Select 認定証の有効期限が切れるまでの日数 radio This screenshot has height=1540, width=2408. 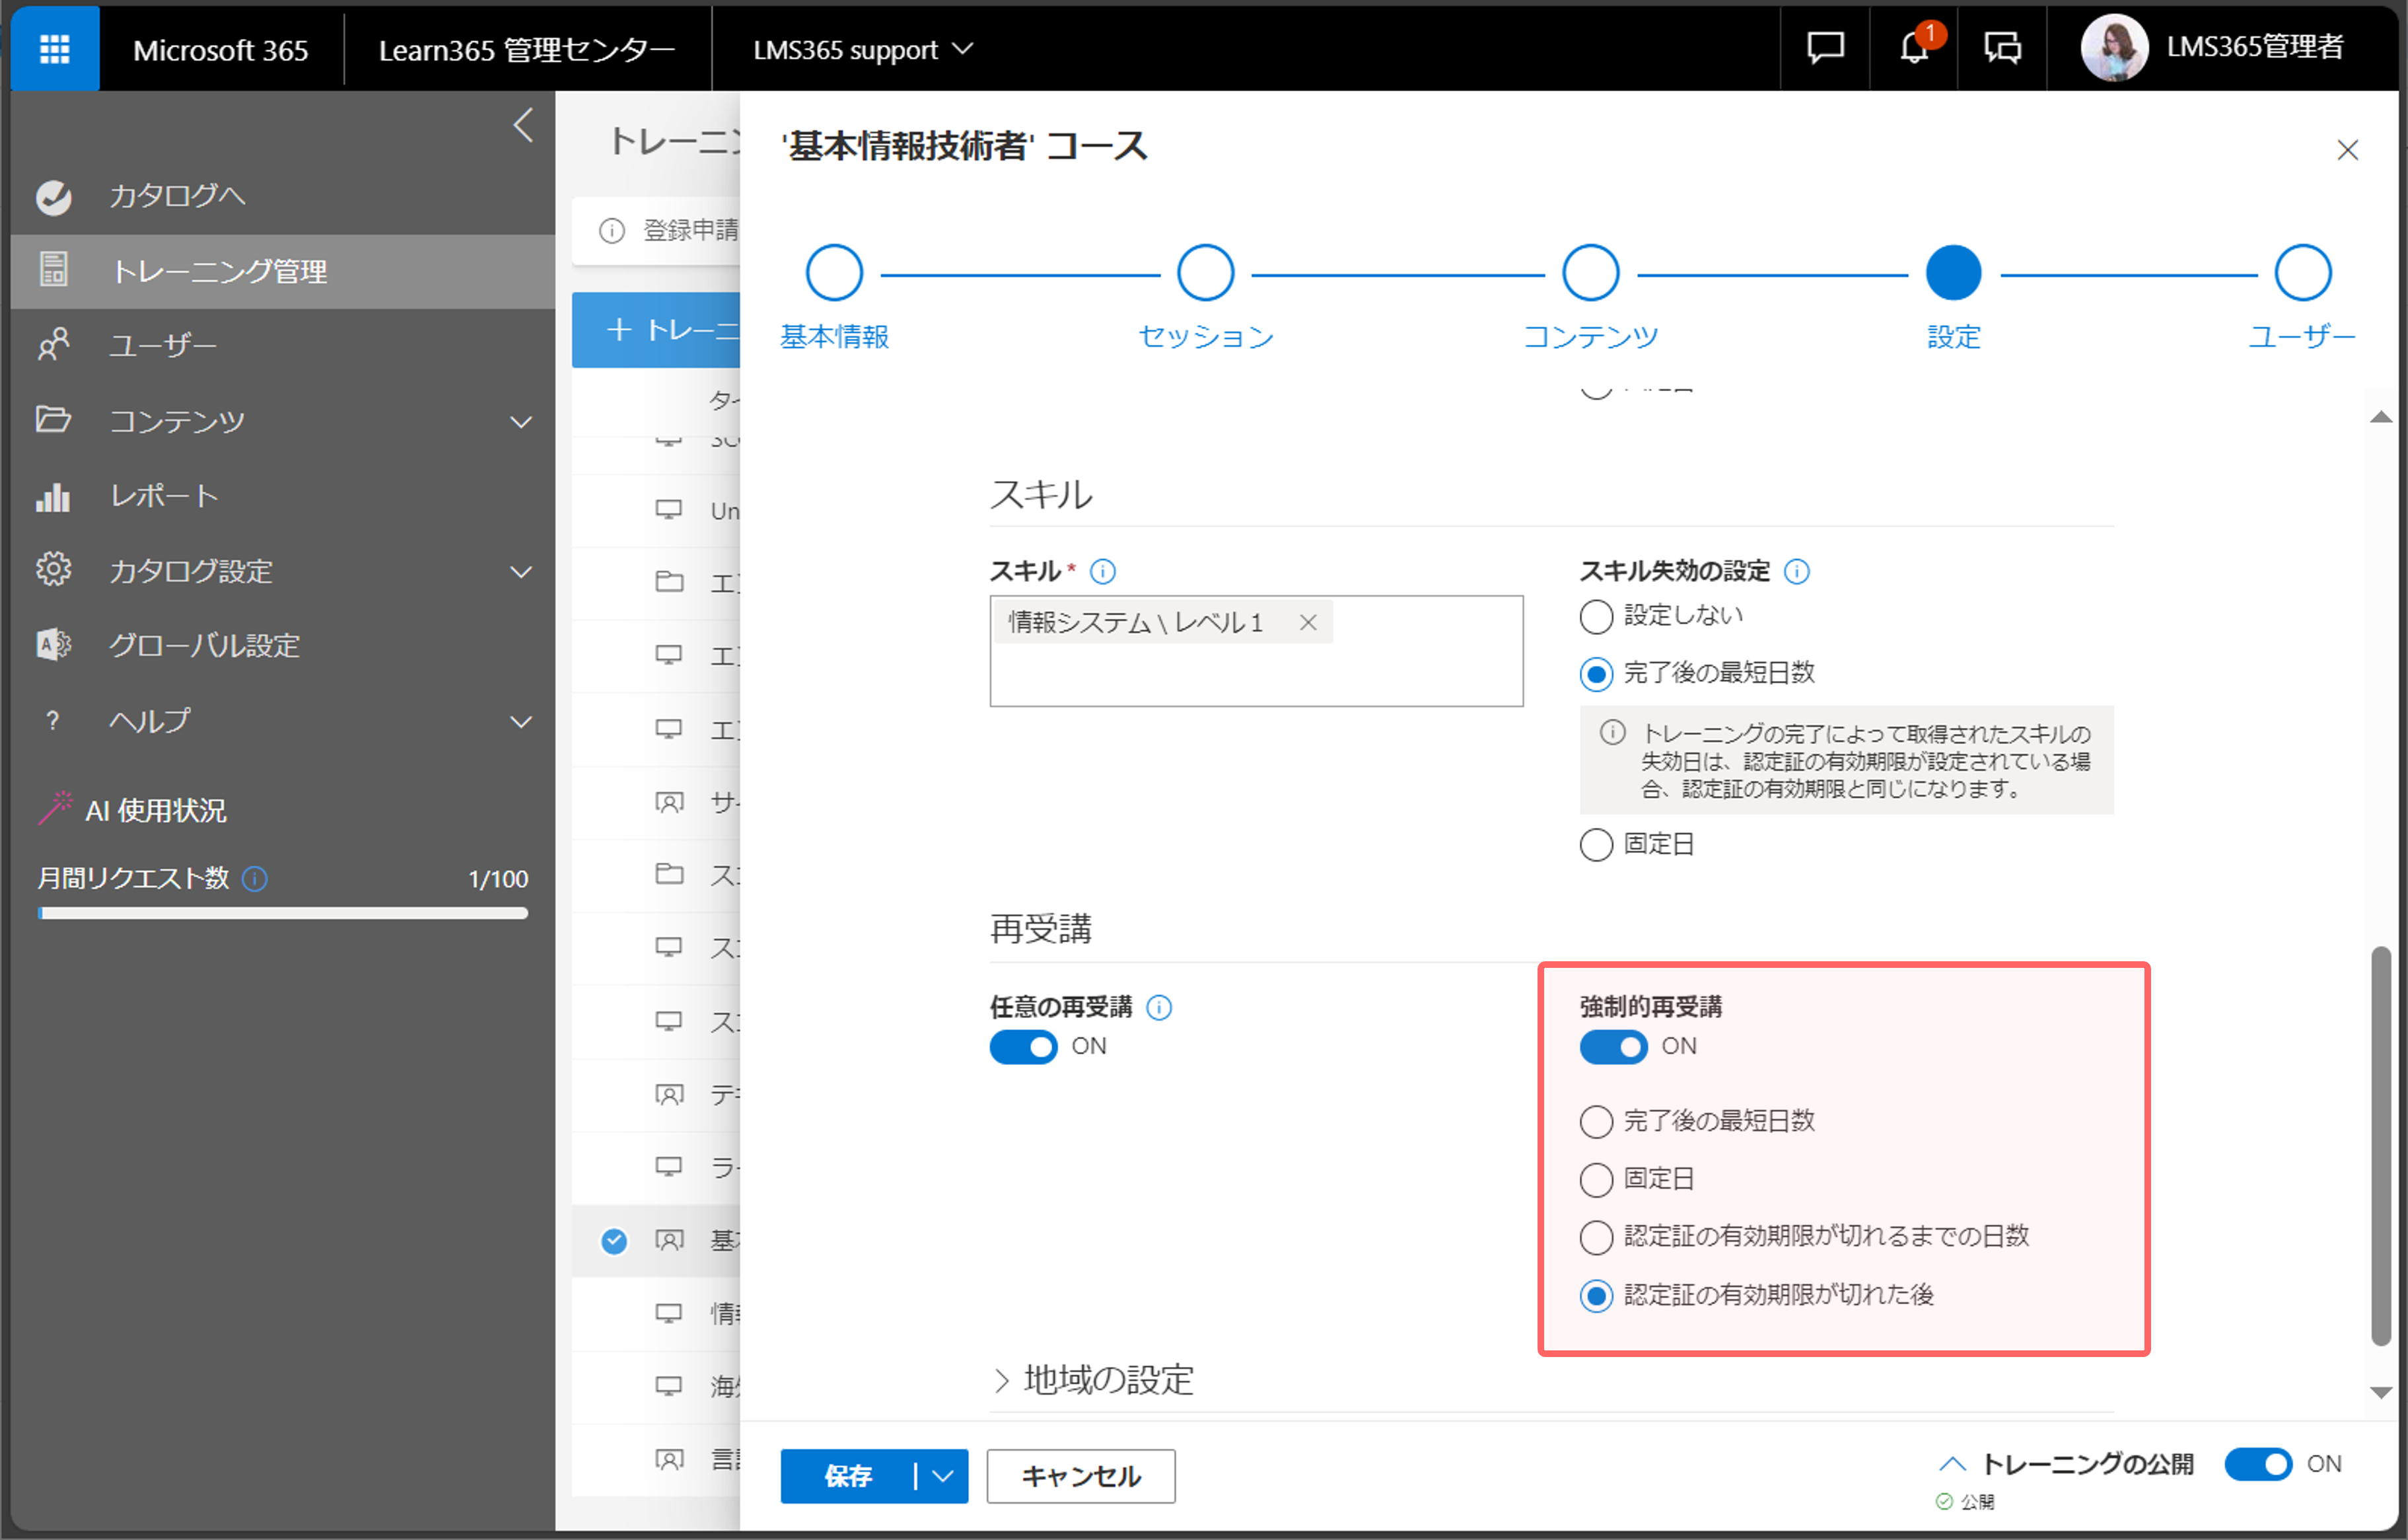[1596, 1237]
